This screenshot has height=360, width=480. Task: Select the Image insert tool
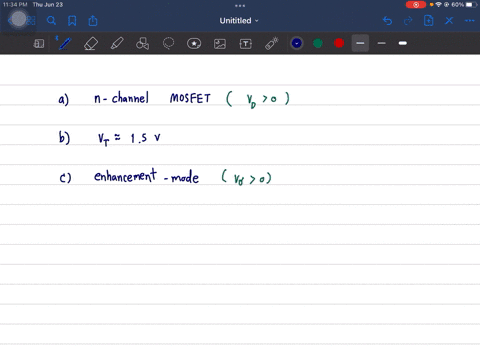[220, 44]
